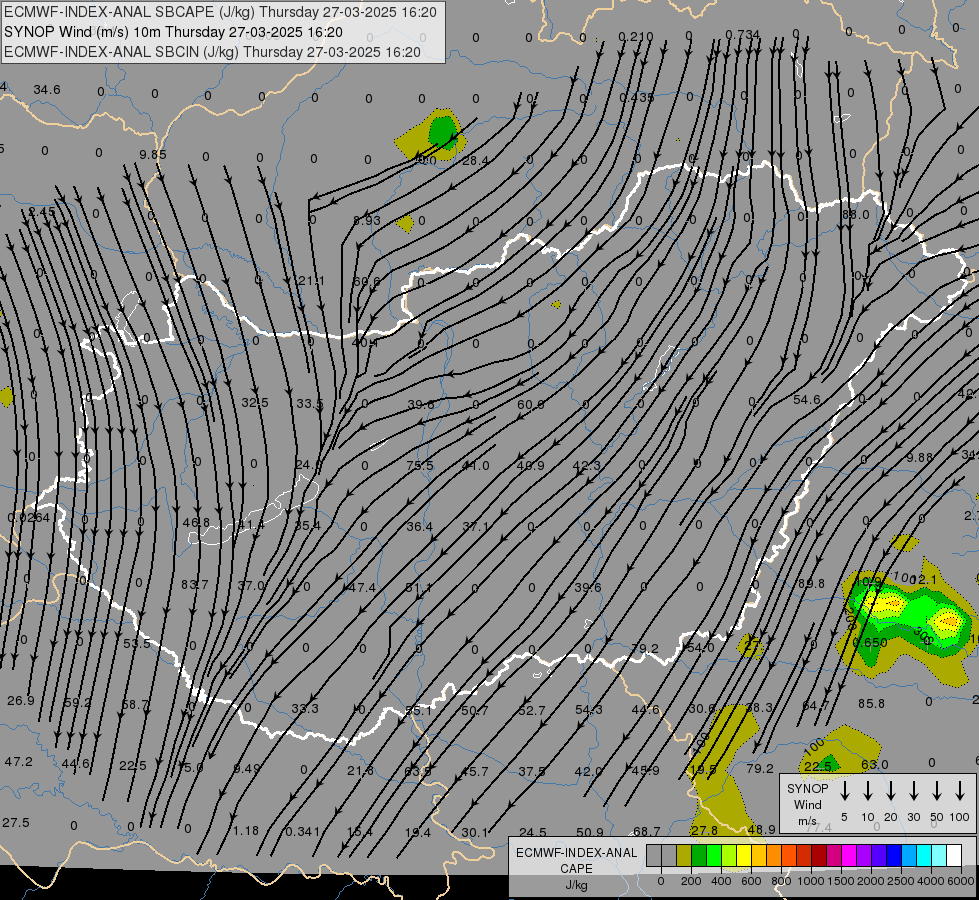Click the map value '50.9'
Screen dimensions: 979x900
point(589,832)
